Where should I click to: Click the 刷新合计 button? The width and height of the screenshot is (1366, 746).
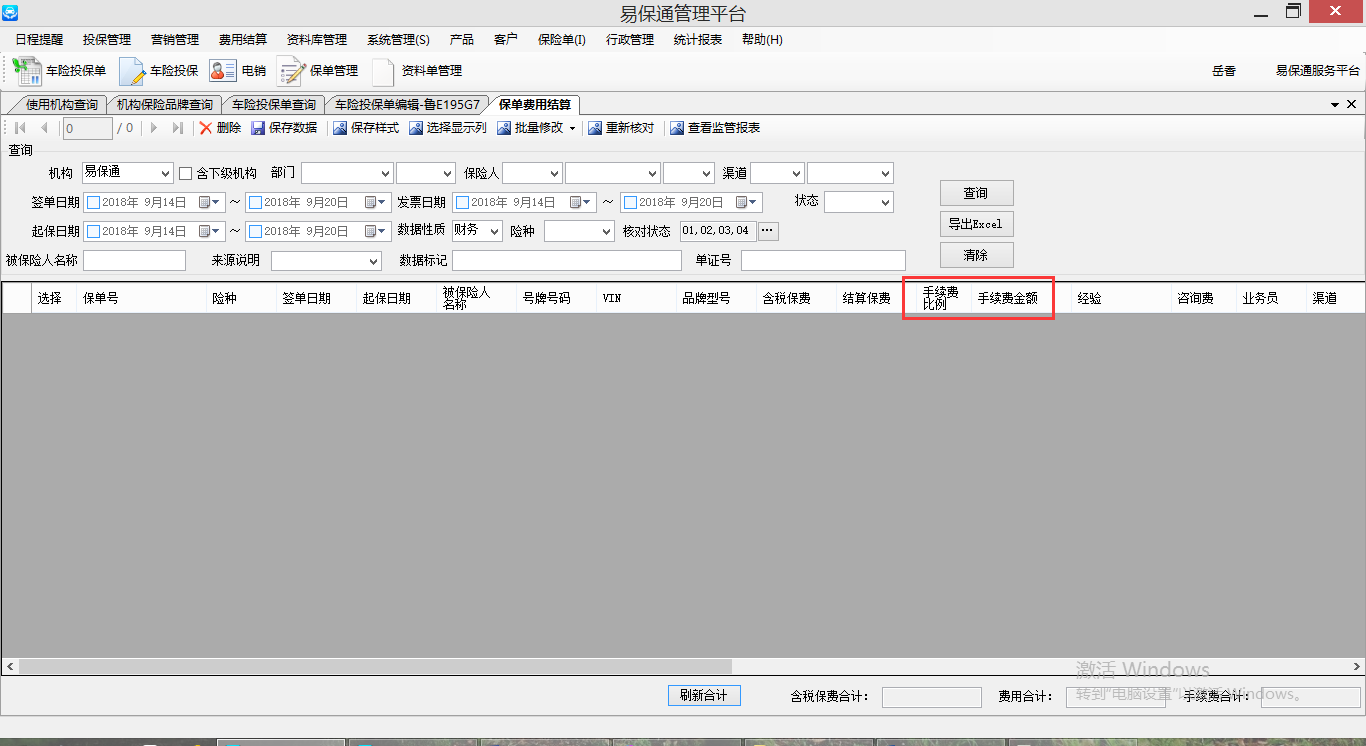pyautogui.click(x=703, y=695)
